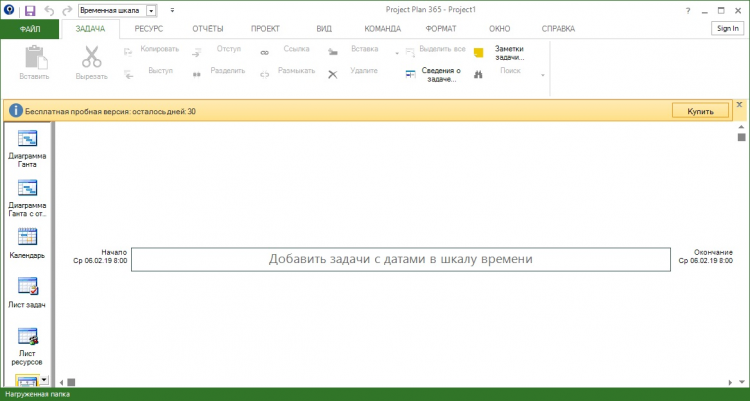Click the Вырезать scissors icon
750x401 pixels.
[x=91, y=56]
